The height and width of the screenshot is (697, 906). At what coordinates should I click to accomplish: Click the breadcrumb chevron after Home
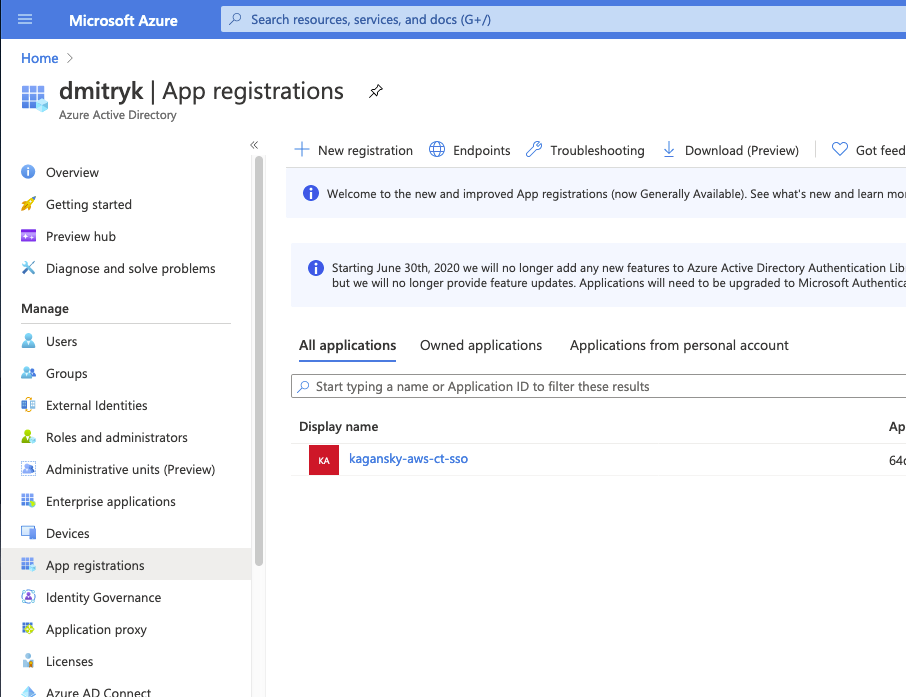69,58
